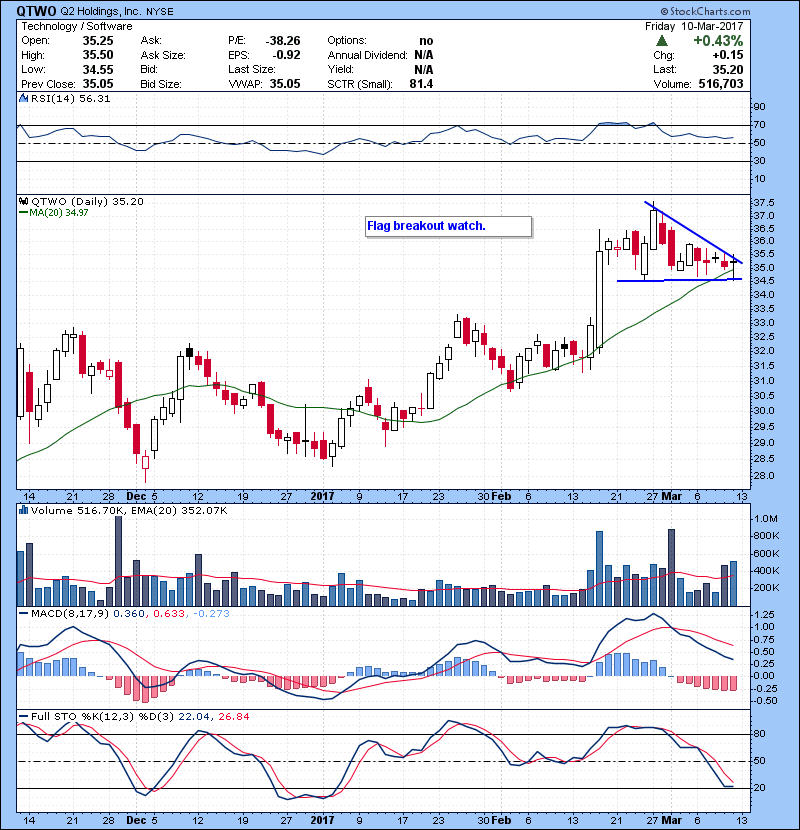Screen dimensions: 800x830
Task: Click the RSI(14) 56.31 label
Action: [x=70, y=98]
